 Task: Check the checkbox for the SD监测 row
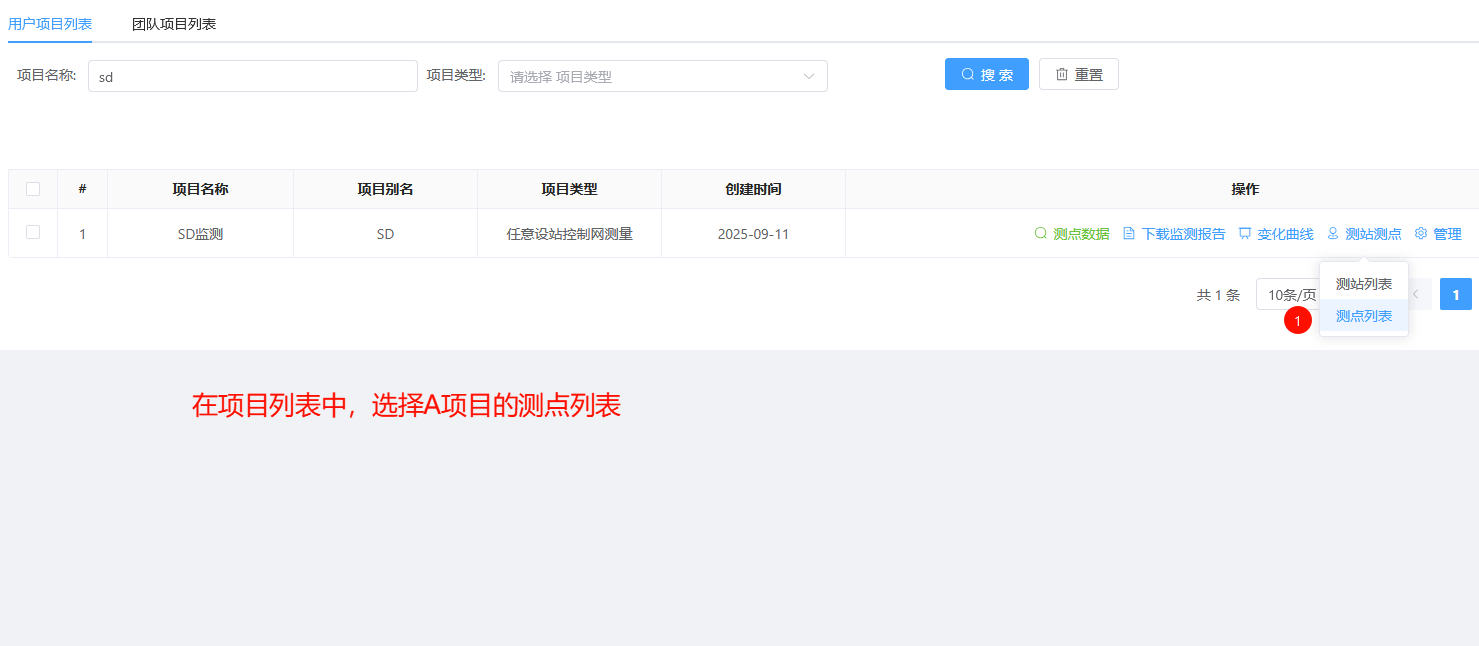click(x=33, y=233)
